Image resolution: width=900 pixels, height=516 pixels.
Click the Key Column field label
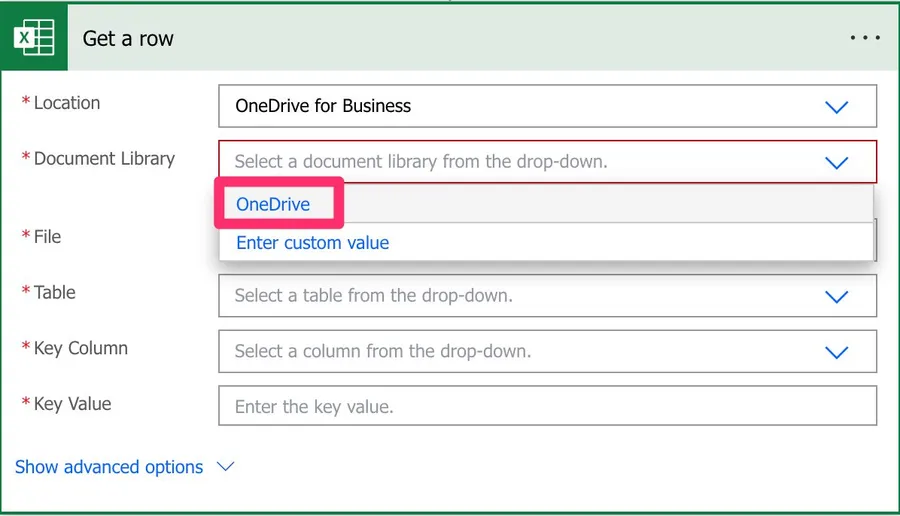tap(80, 349)
